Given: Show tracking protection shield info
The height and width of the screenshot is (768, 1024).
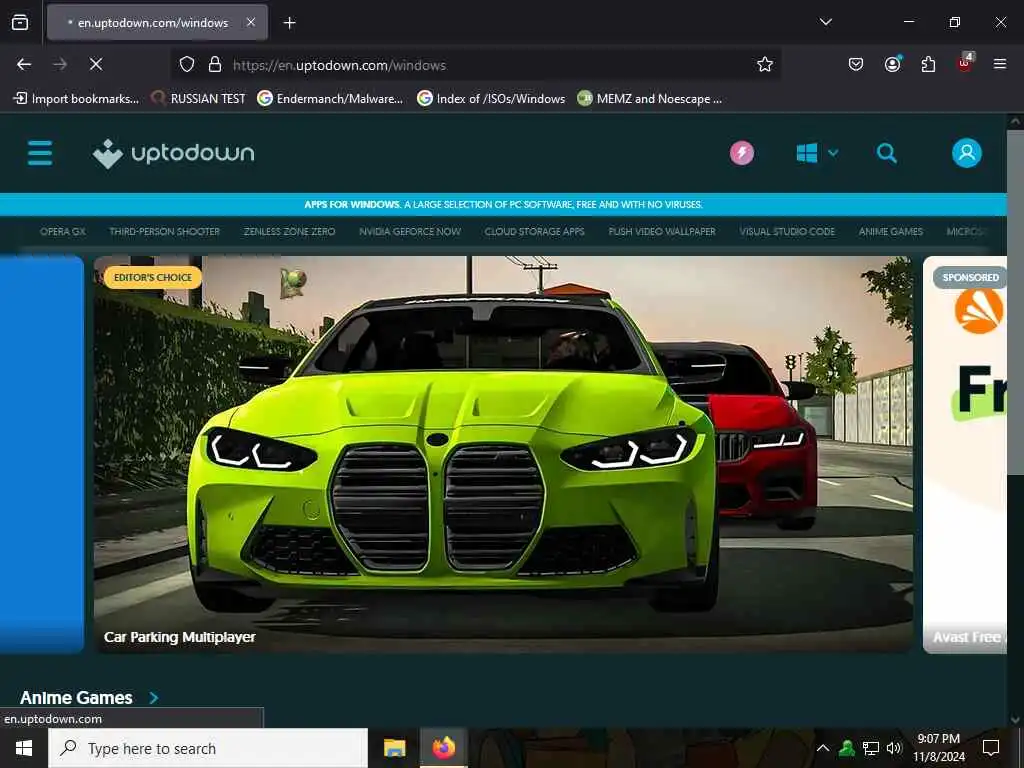Looking at the screenshot, I should point(187,65).
